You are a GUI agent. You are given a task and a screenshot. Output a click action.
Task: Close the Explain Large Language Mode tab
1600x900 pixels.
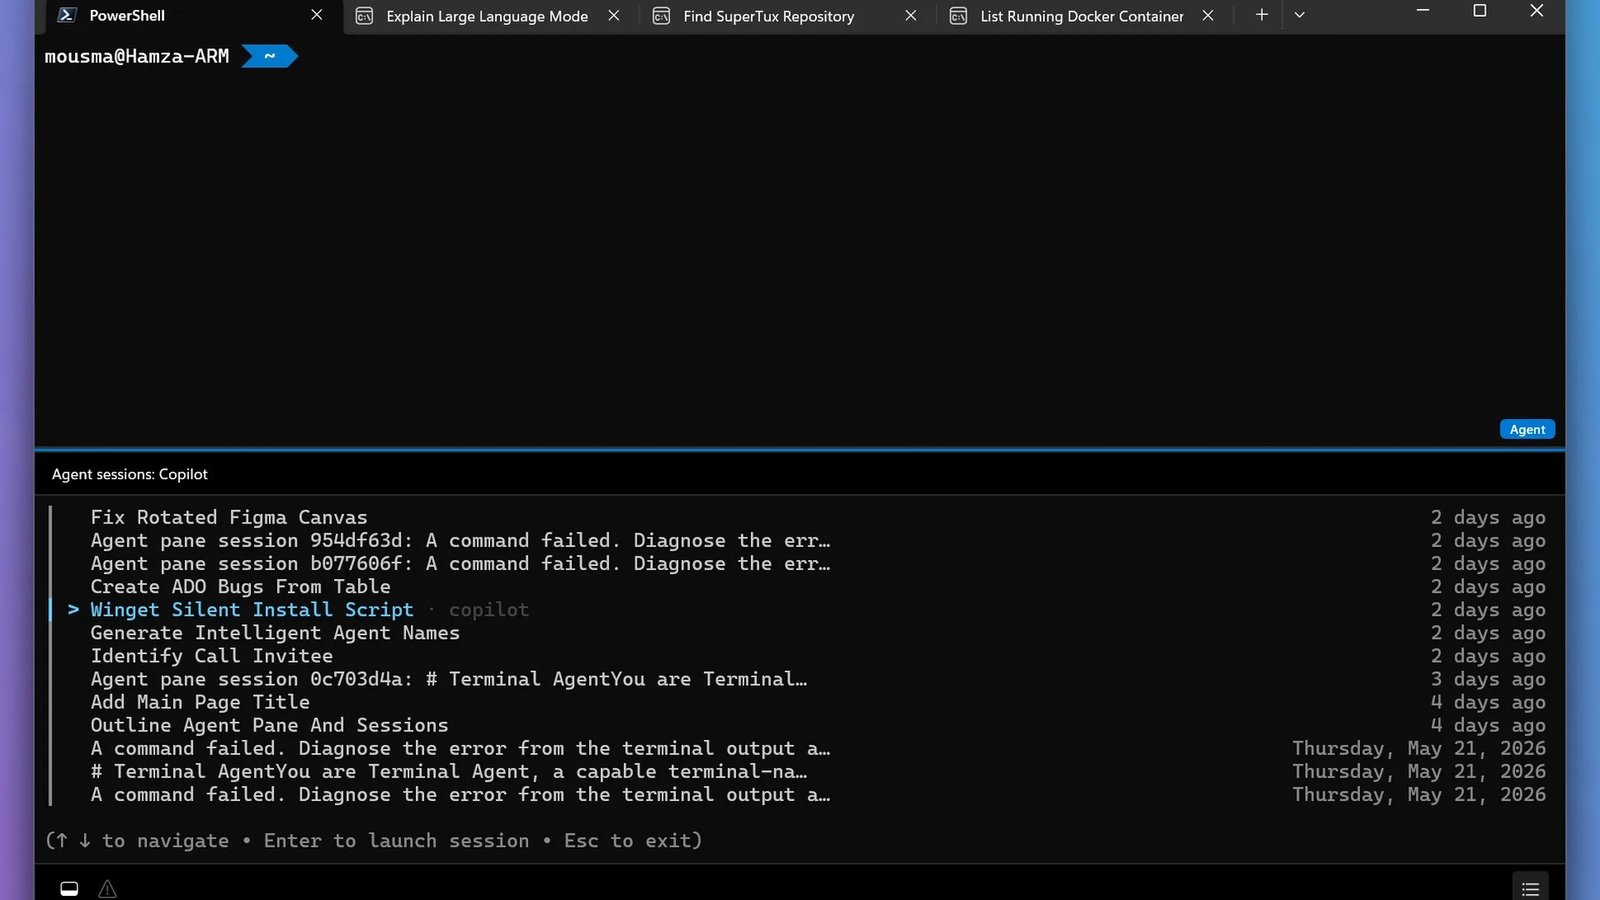[614, 15]
